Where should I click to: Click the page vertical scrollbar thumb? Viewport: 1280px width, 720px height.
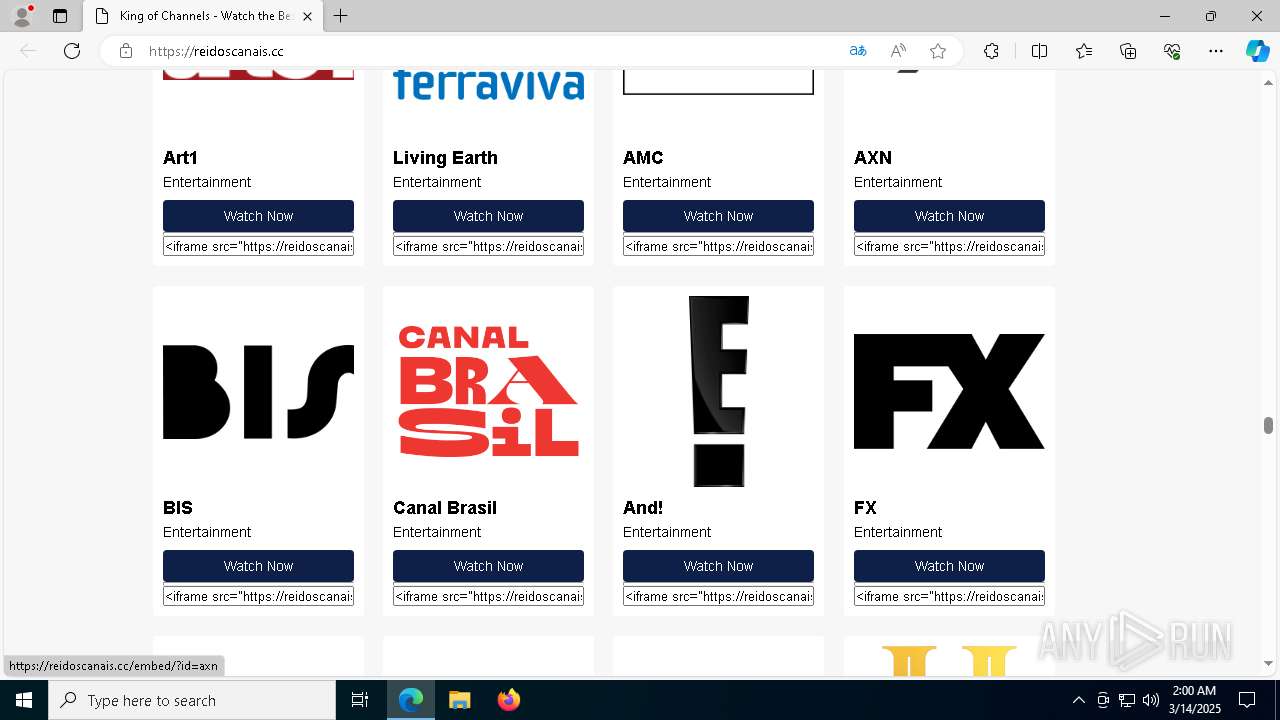[x=1268, y=426]
